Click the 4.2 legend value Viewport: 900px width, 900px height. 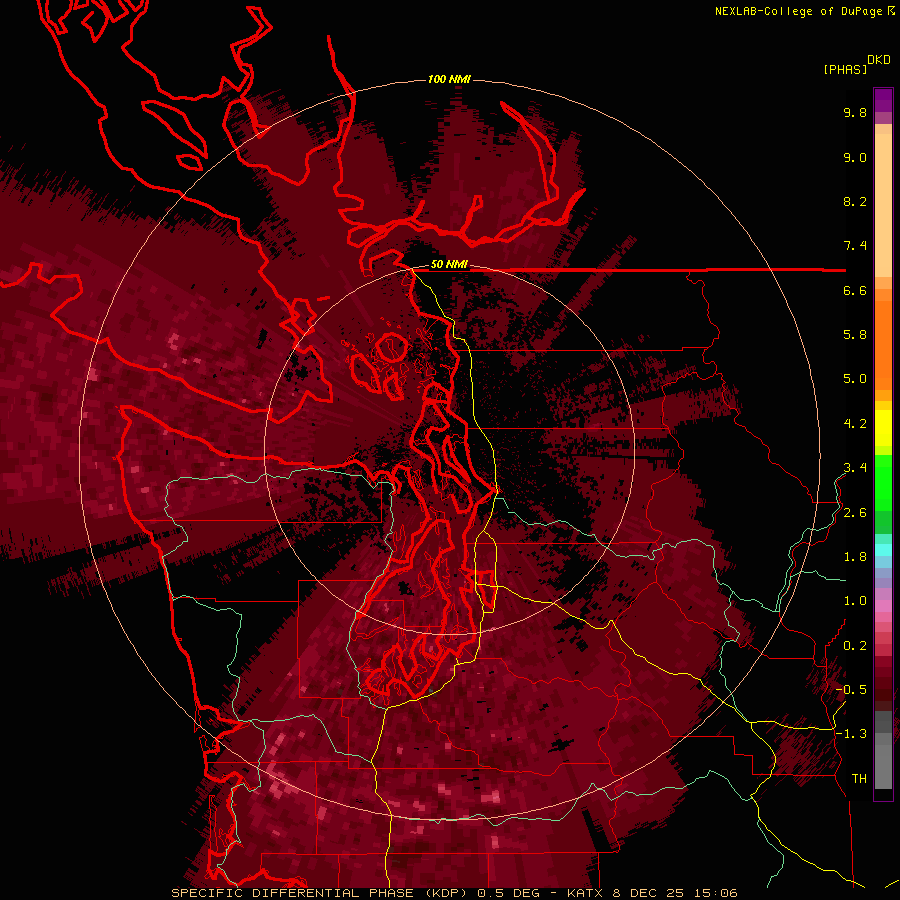855,424
